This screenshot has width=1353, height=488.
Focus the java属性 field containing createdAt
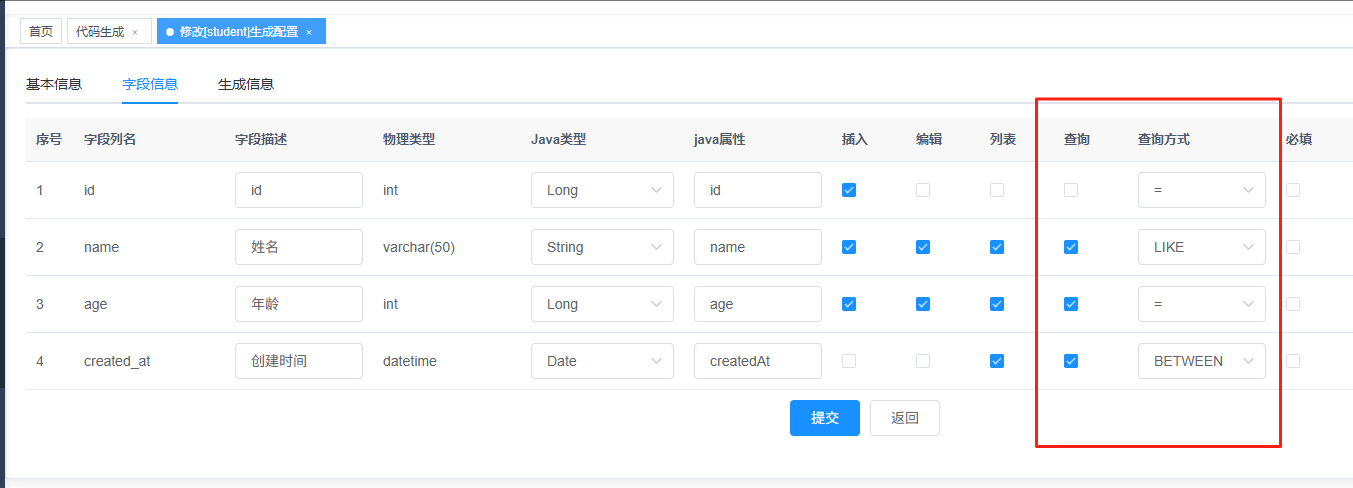click(757, 361)
